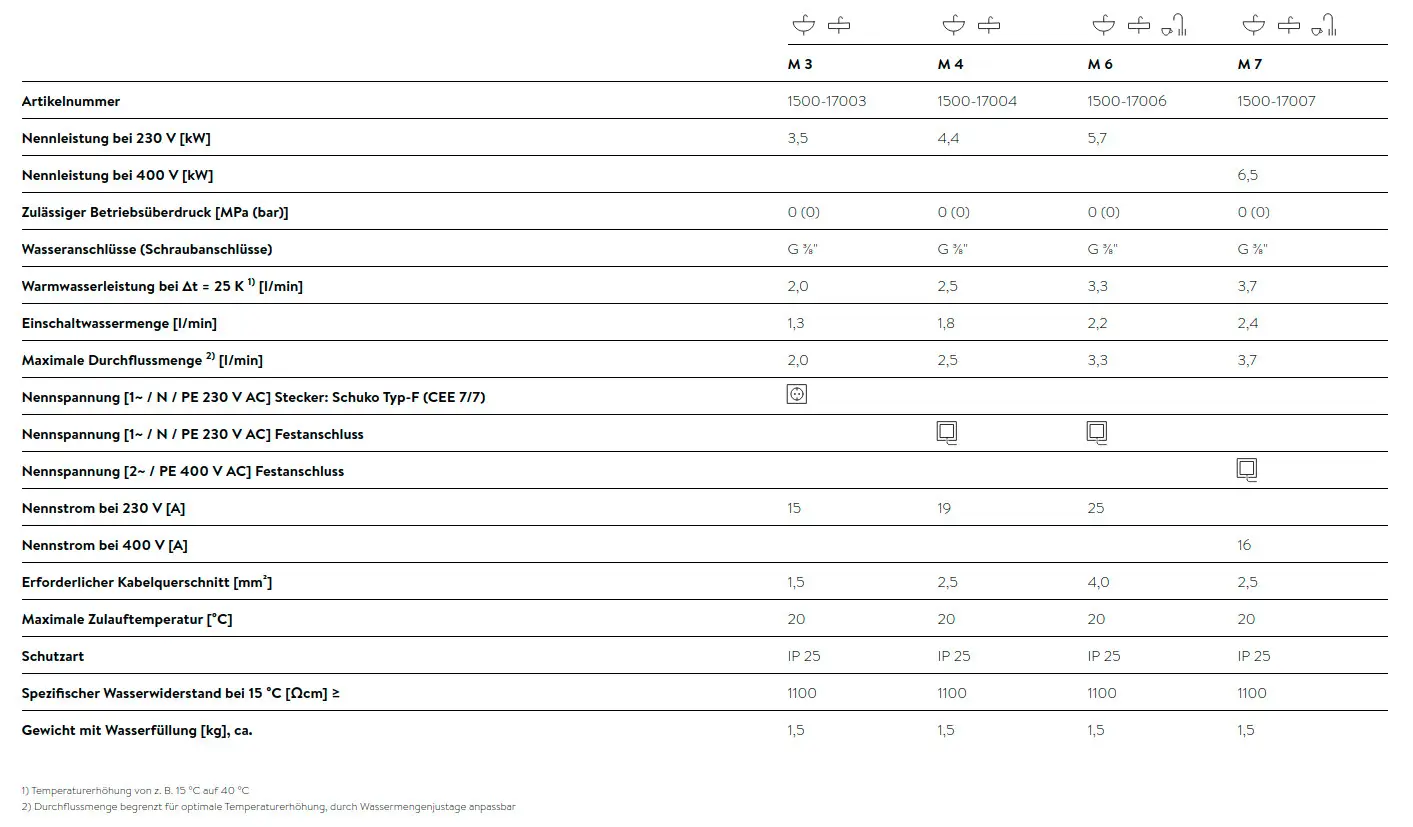Click the washbasin icon above M 3
1413x827 pixels.
(x=803, y=25)
